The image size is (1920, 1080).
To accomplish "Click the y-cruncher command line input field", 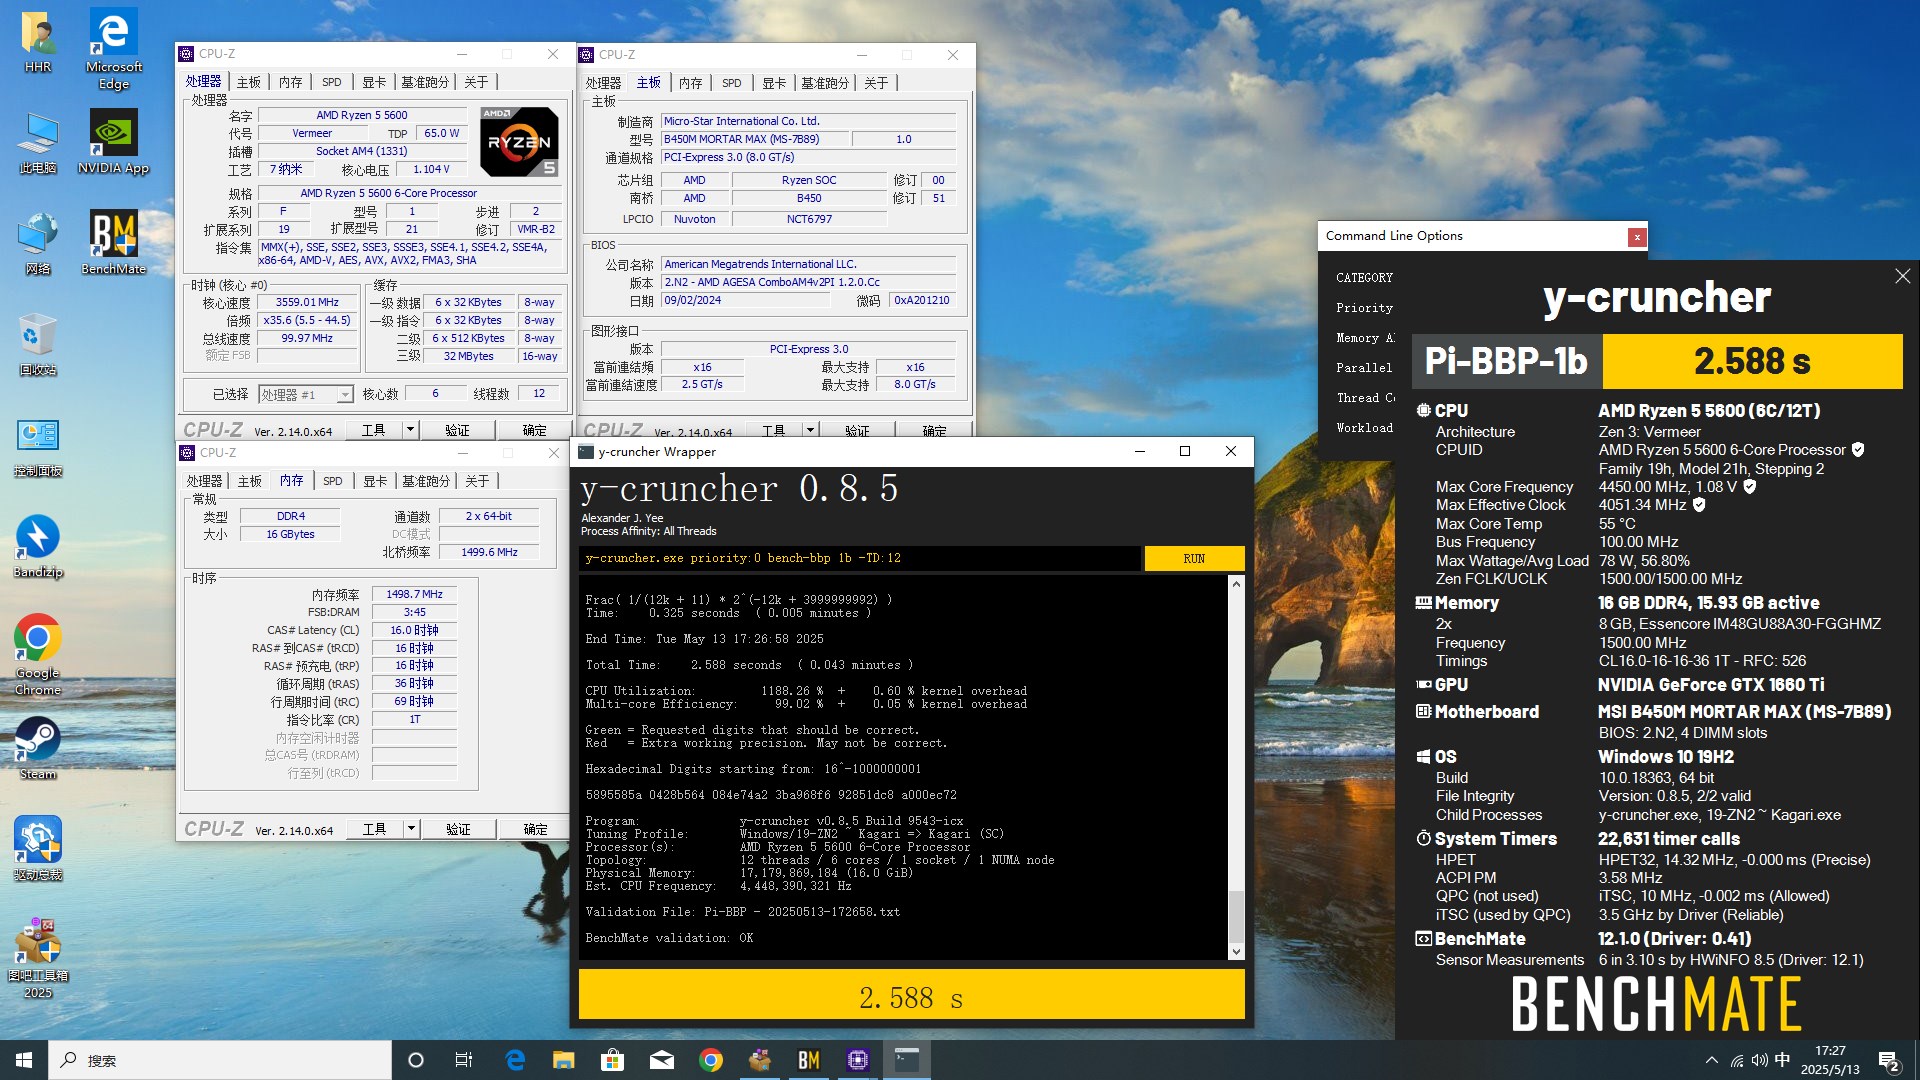I will point(860,558).
